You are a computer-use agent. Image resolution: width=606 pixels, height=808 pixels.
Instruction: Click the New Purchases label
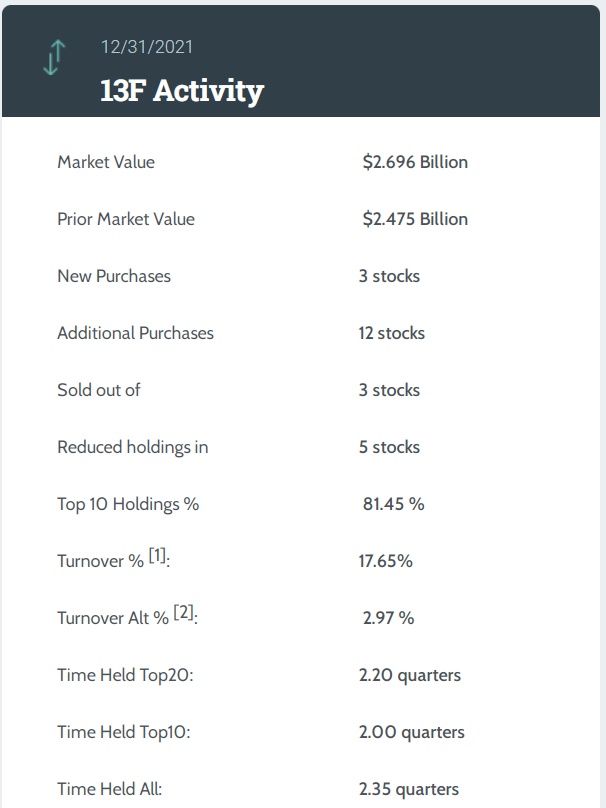point(114,276)
